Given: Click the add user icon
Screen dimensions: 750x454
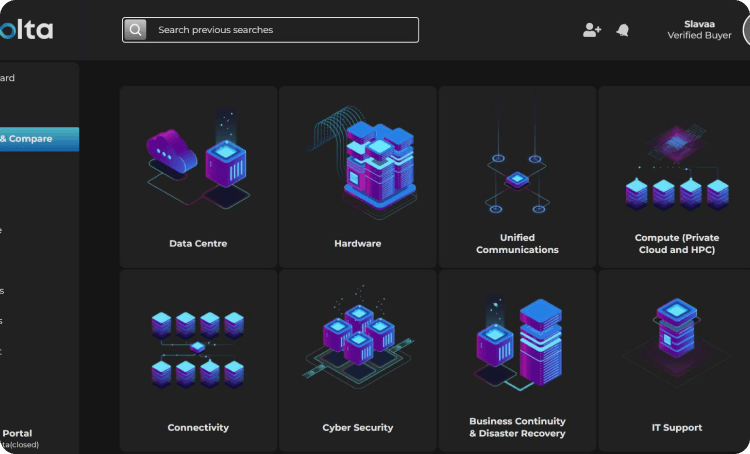Looking at the screenshot, I should [591, 30].
